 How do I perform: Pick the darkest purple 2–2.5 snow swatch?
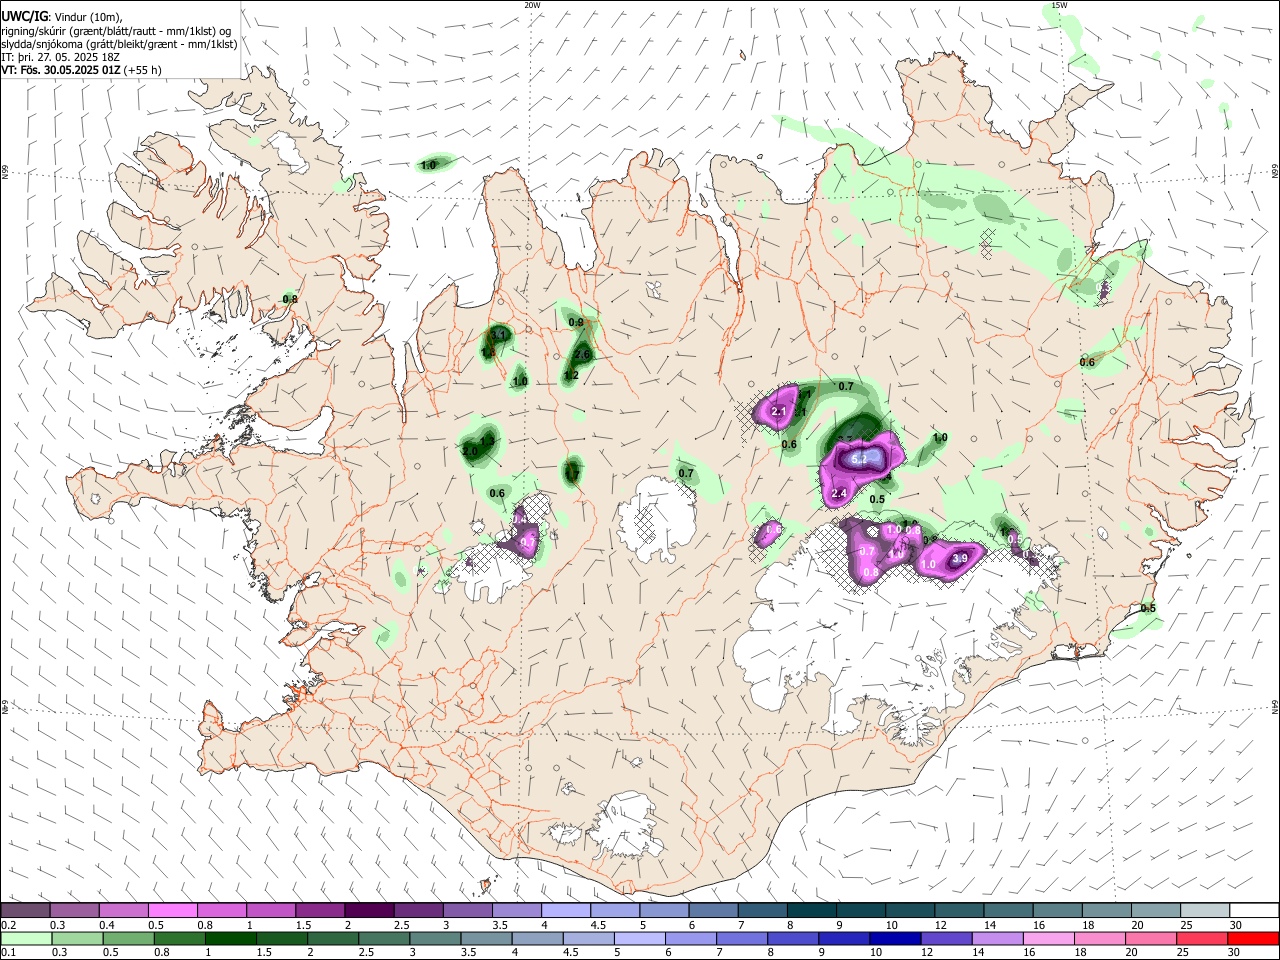369,911
